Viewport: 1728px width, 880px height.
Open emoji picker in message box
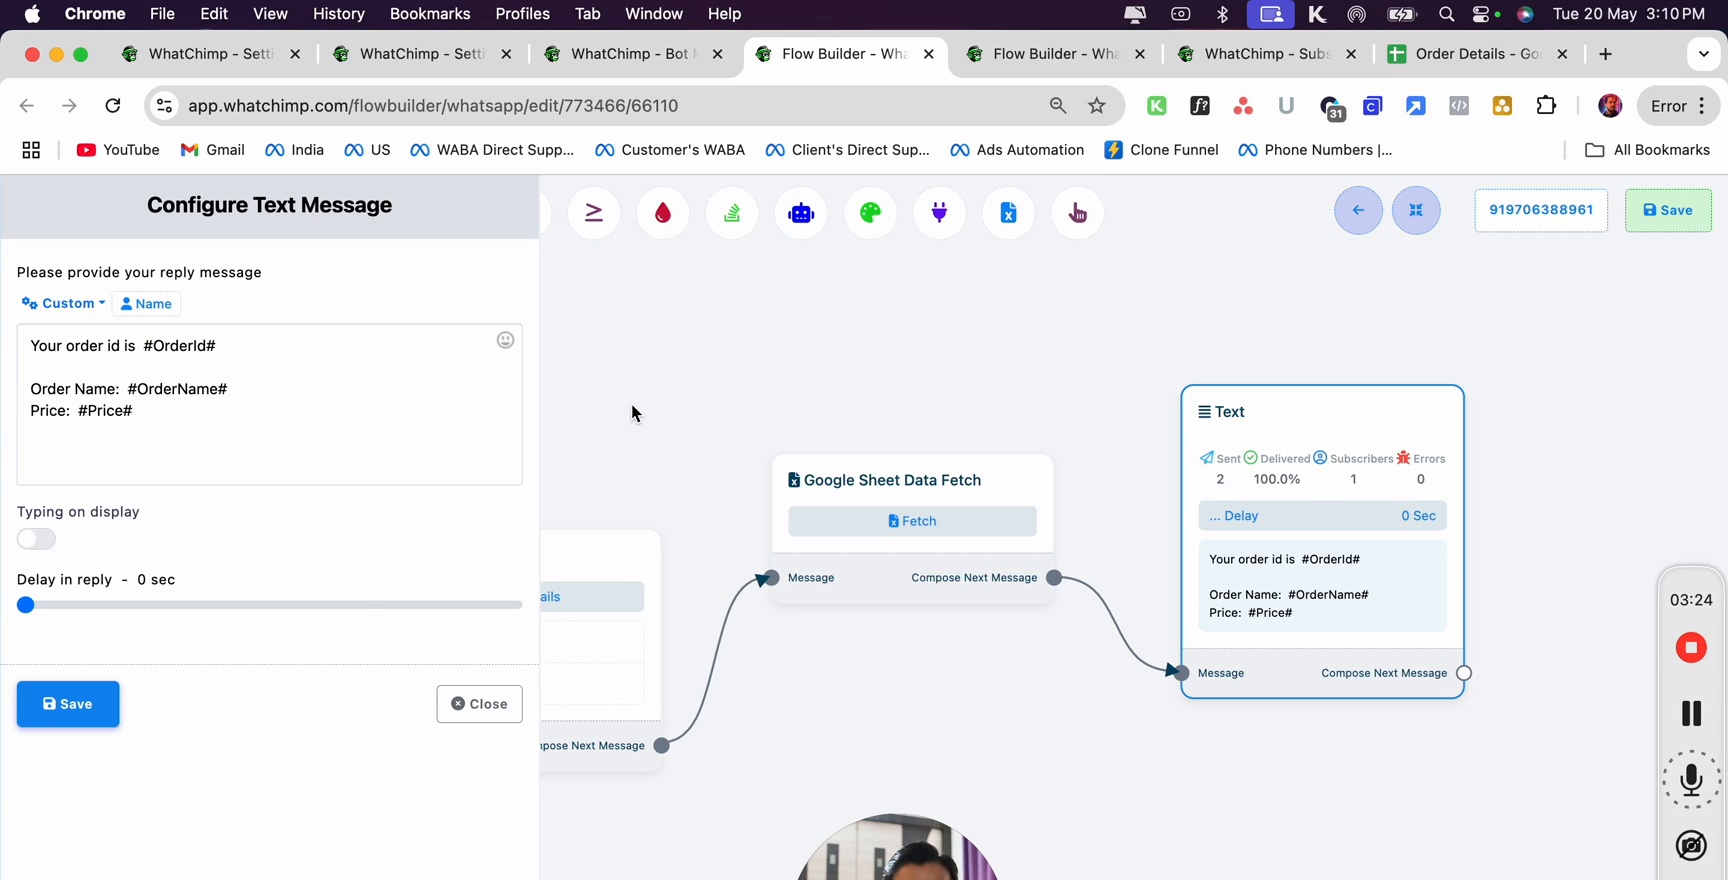505,340
